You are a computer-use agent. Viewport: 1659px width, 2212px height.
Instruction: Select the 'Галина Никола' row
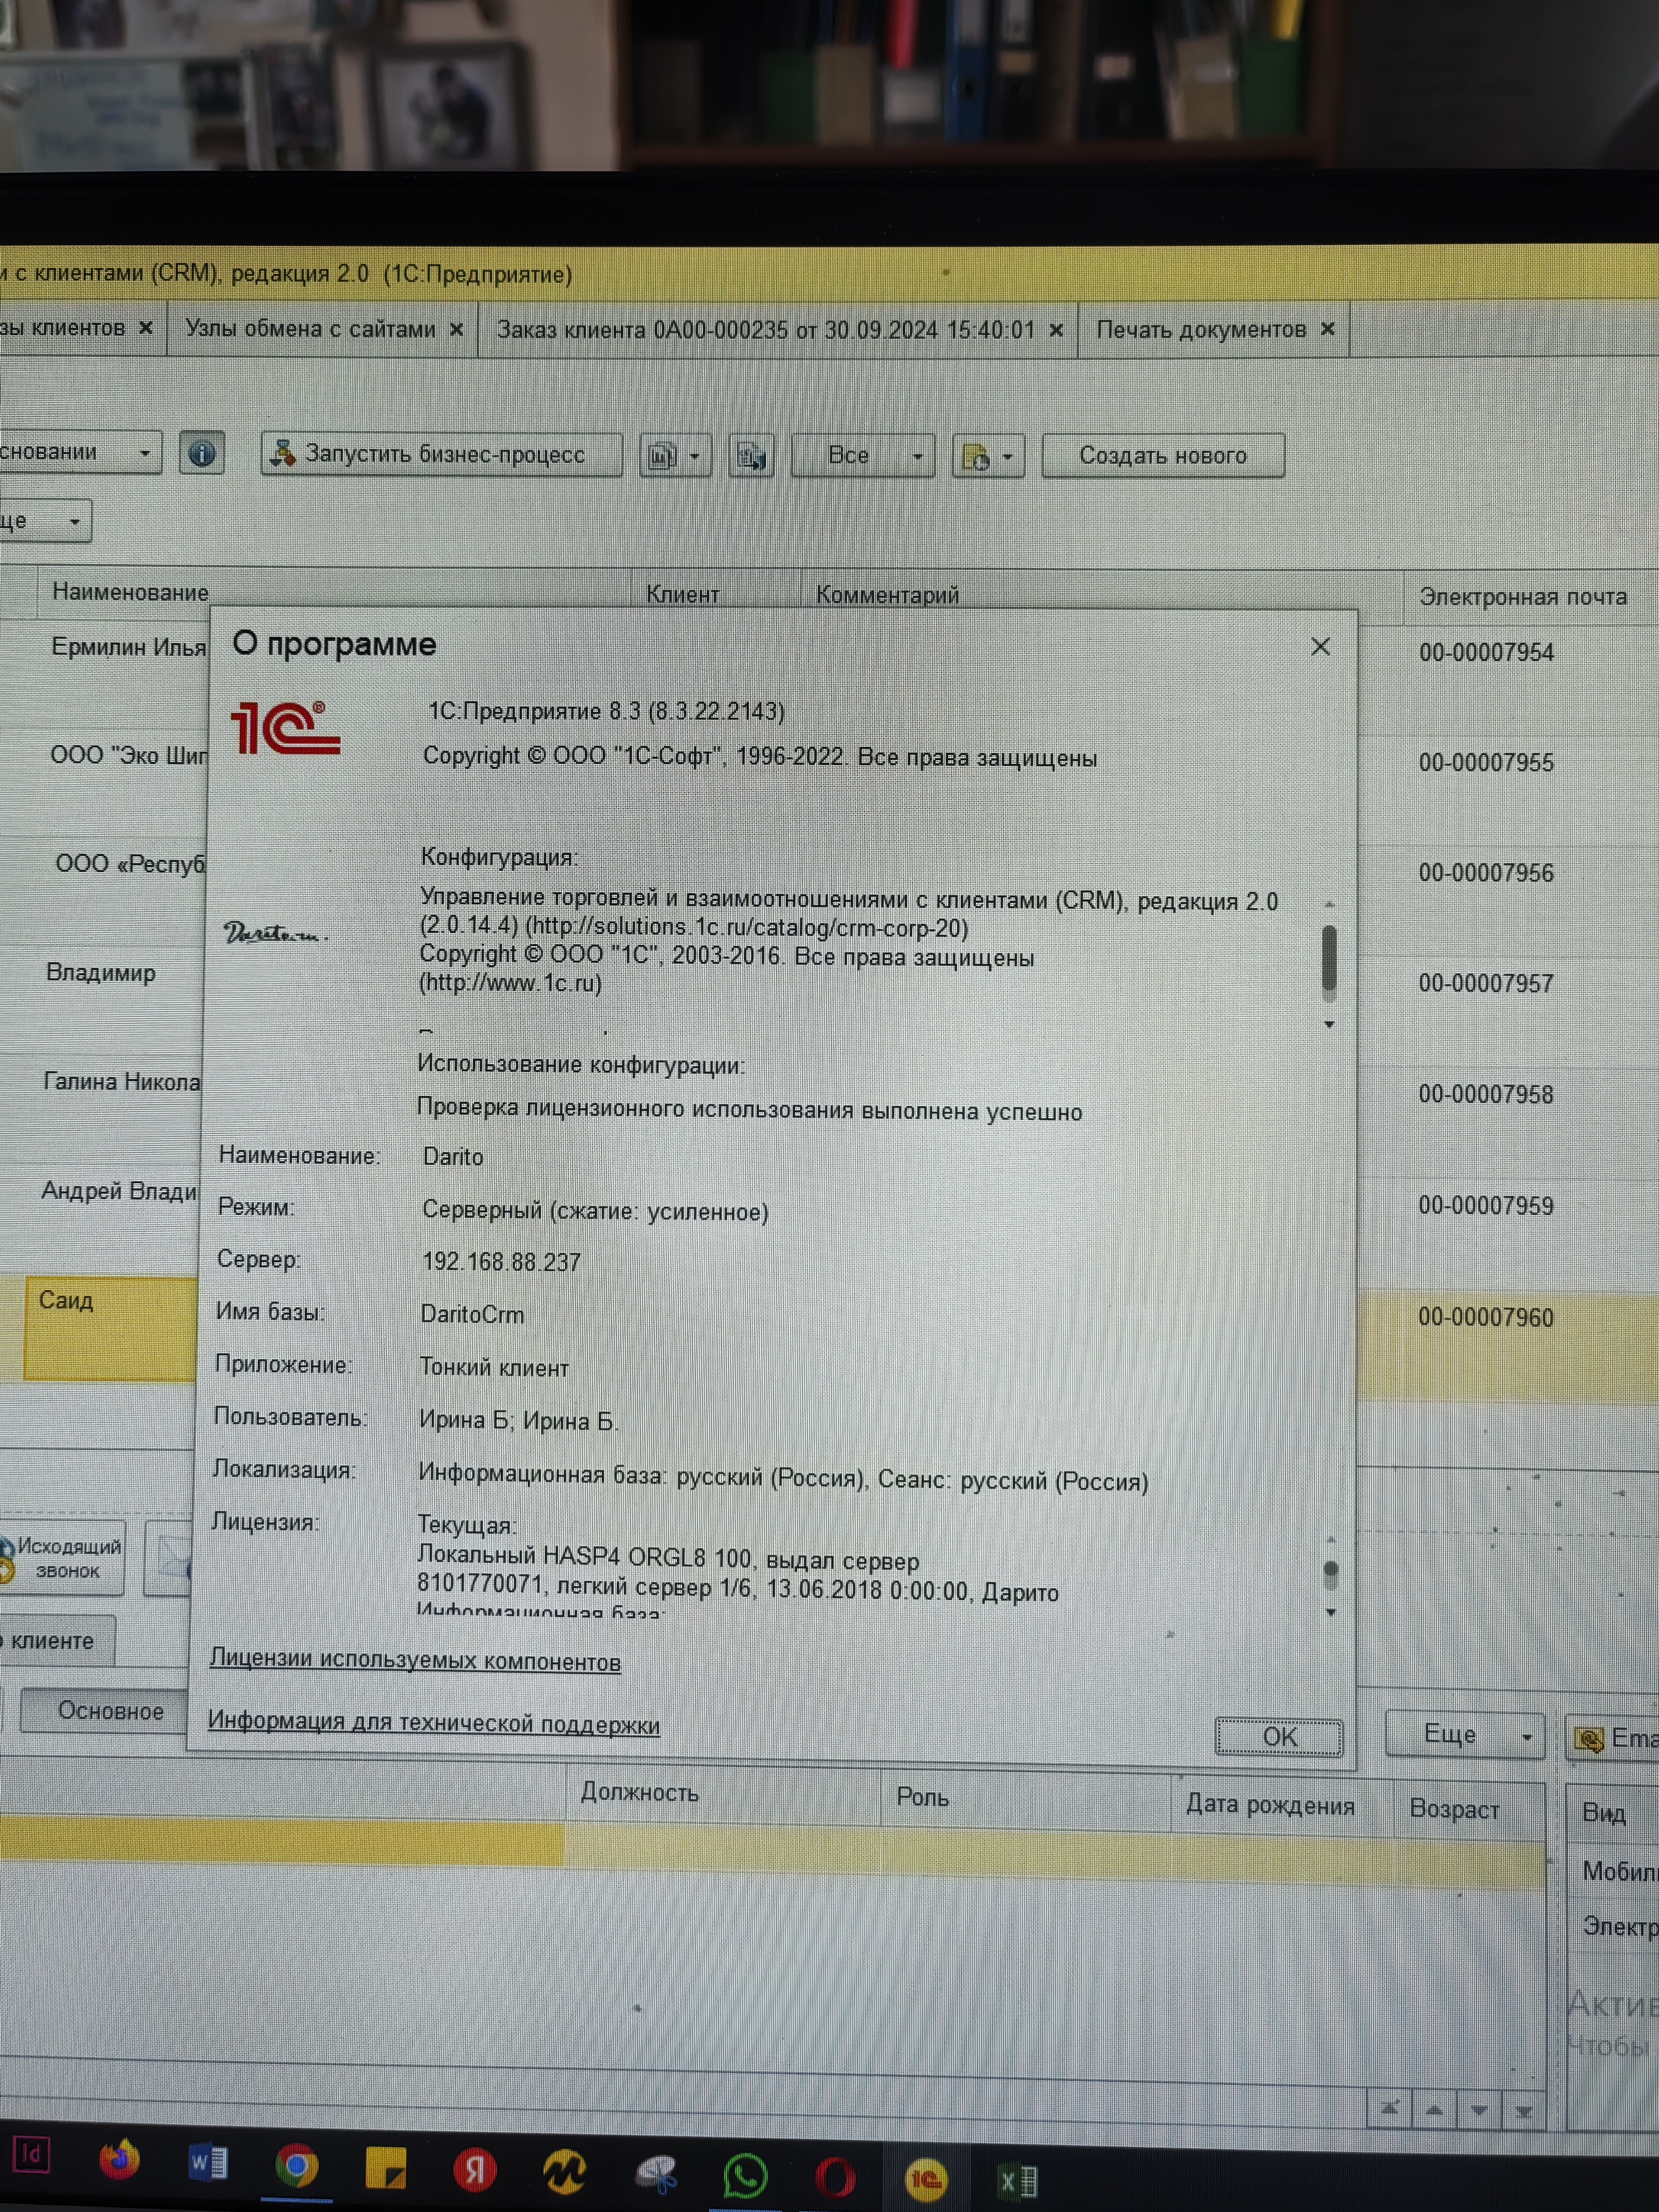coord(121,1081)
